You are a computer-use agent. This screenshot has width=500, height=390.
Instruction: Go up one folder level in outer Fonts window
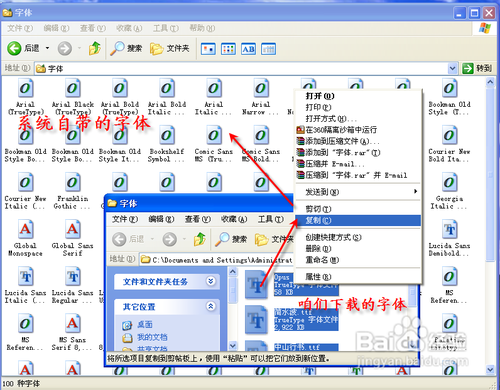click(95, 49)
